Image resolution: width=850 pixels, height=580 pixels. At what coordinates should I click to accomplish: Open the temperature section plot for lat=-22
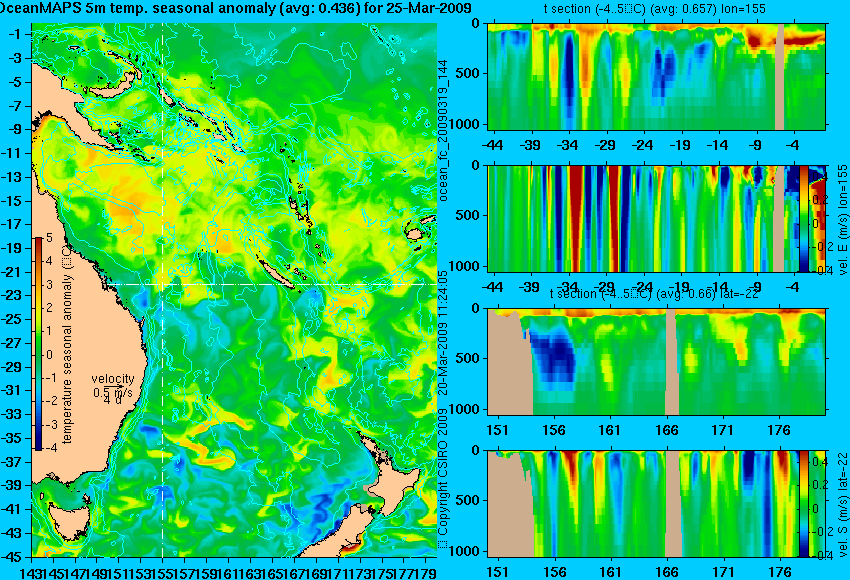point(656,362)
